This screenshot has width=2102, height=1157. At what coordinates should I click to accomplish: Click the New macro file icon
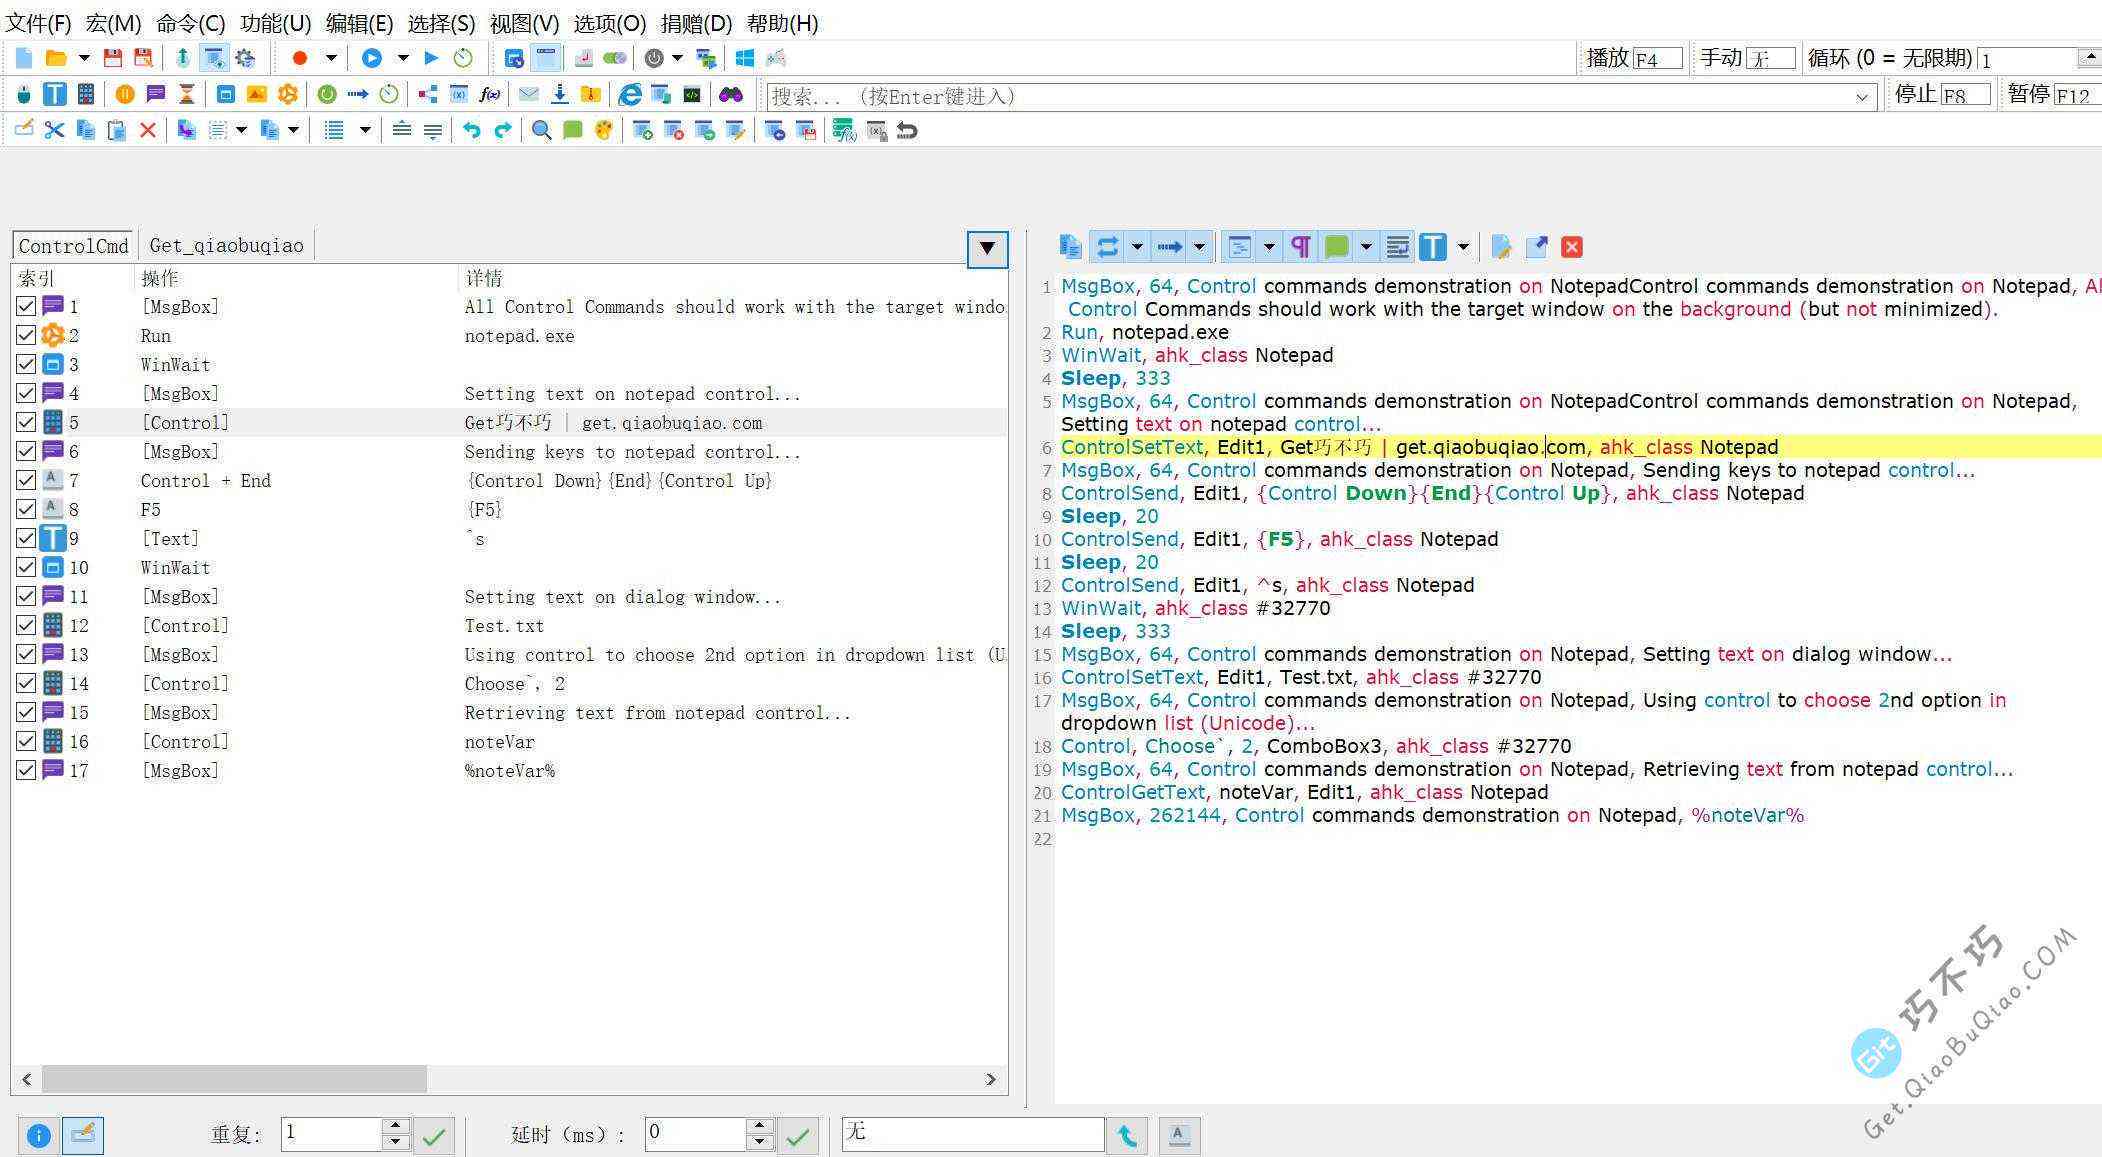tap(23, 58)
